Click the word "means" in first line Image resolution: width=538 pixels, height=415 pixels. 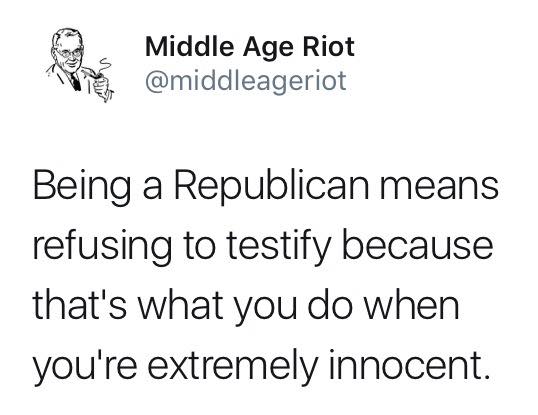coord(439,189)
